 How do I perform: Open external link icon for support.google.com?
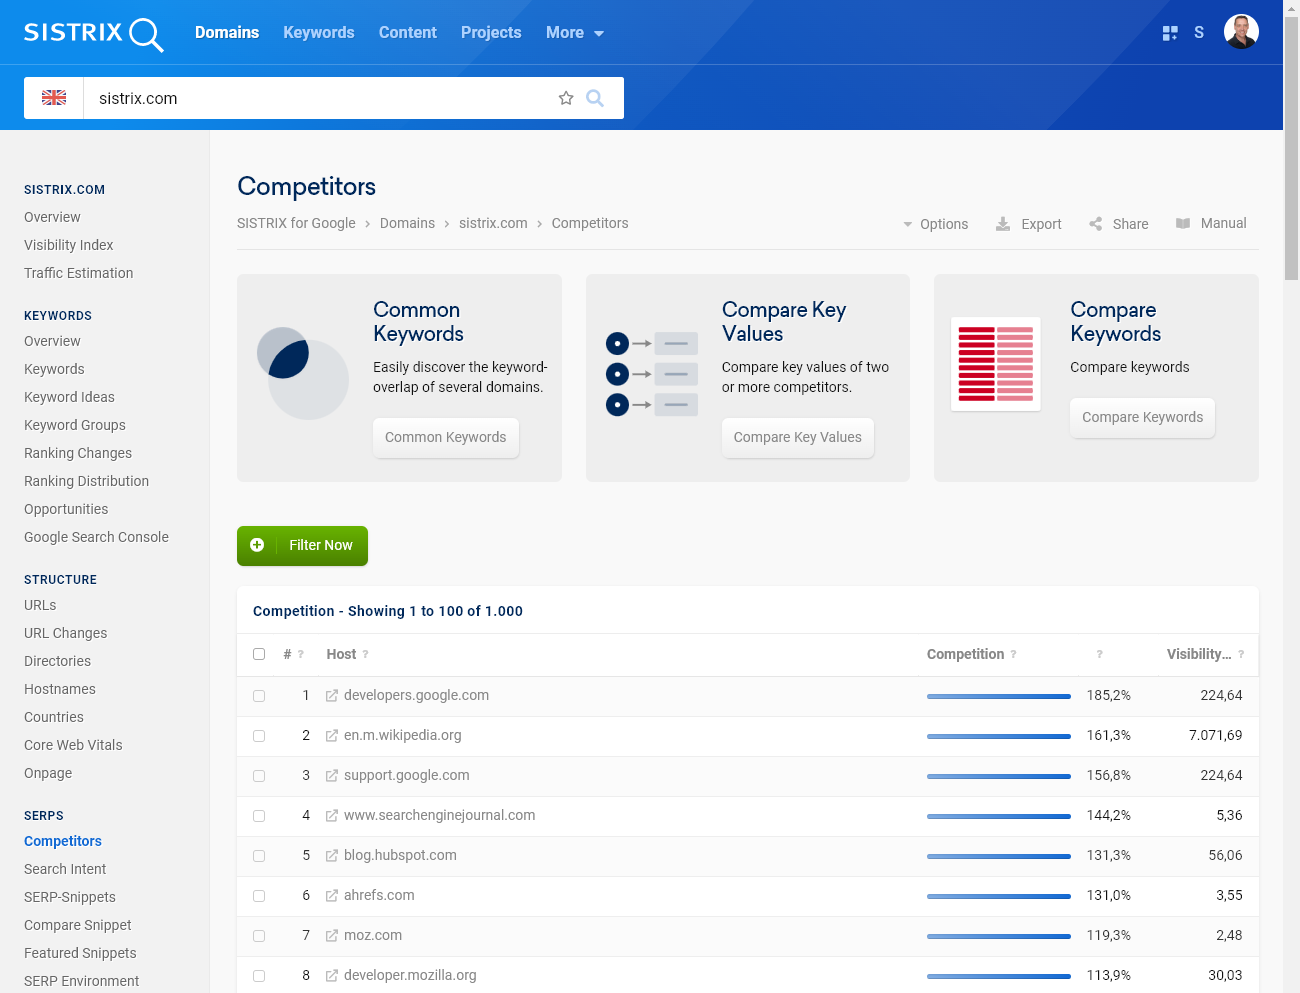pyautogui.click(x=331, y=776)
